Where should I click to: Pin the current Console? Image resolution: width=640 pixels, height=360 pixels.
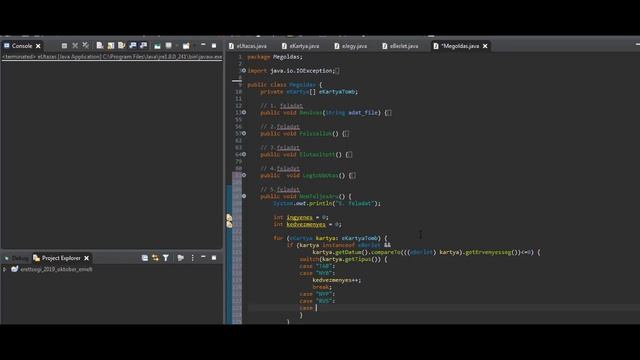click(x=158, y=46)
